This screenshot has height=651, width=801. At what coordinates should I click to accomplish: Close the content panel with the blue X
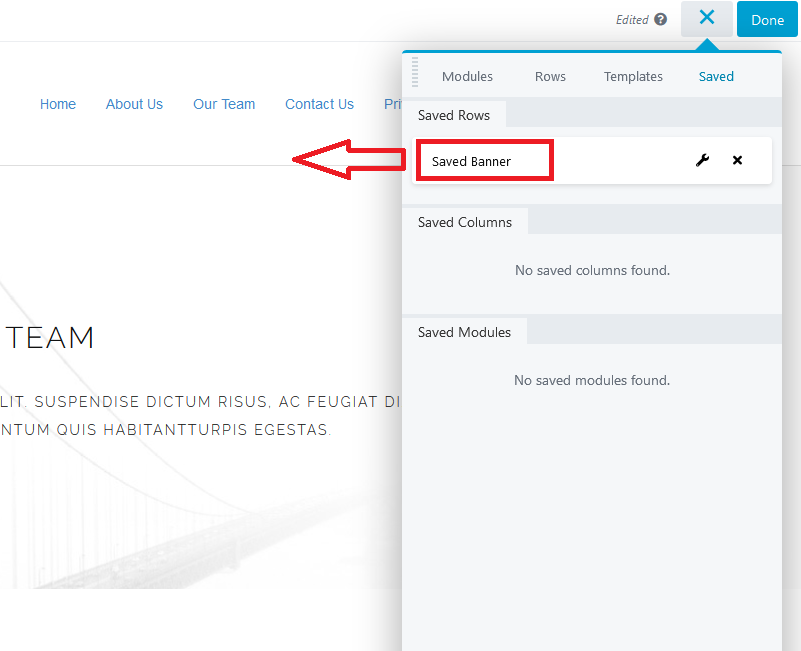click(707, 18)
